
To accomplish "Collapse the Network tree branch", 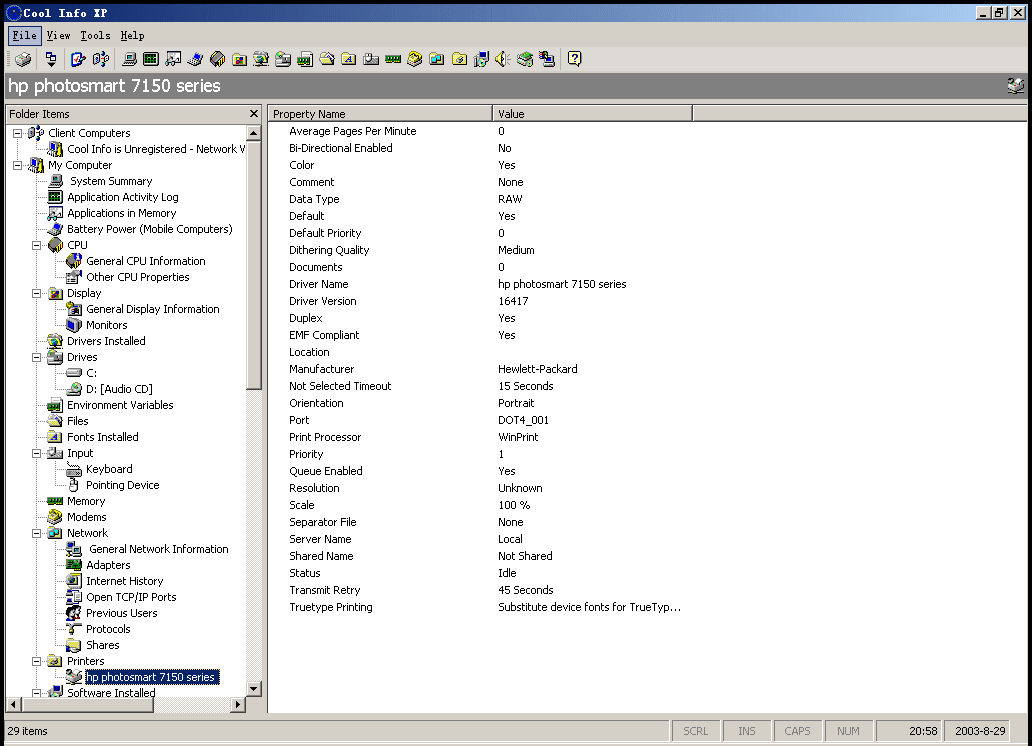I will (37, 533).
